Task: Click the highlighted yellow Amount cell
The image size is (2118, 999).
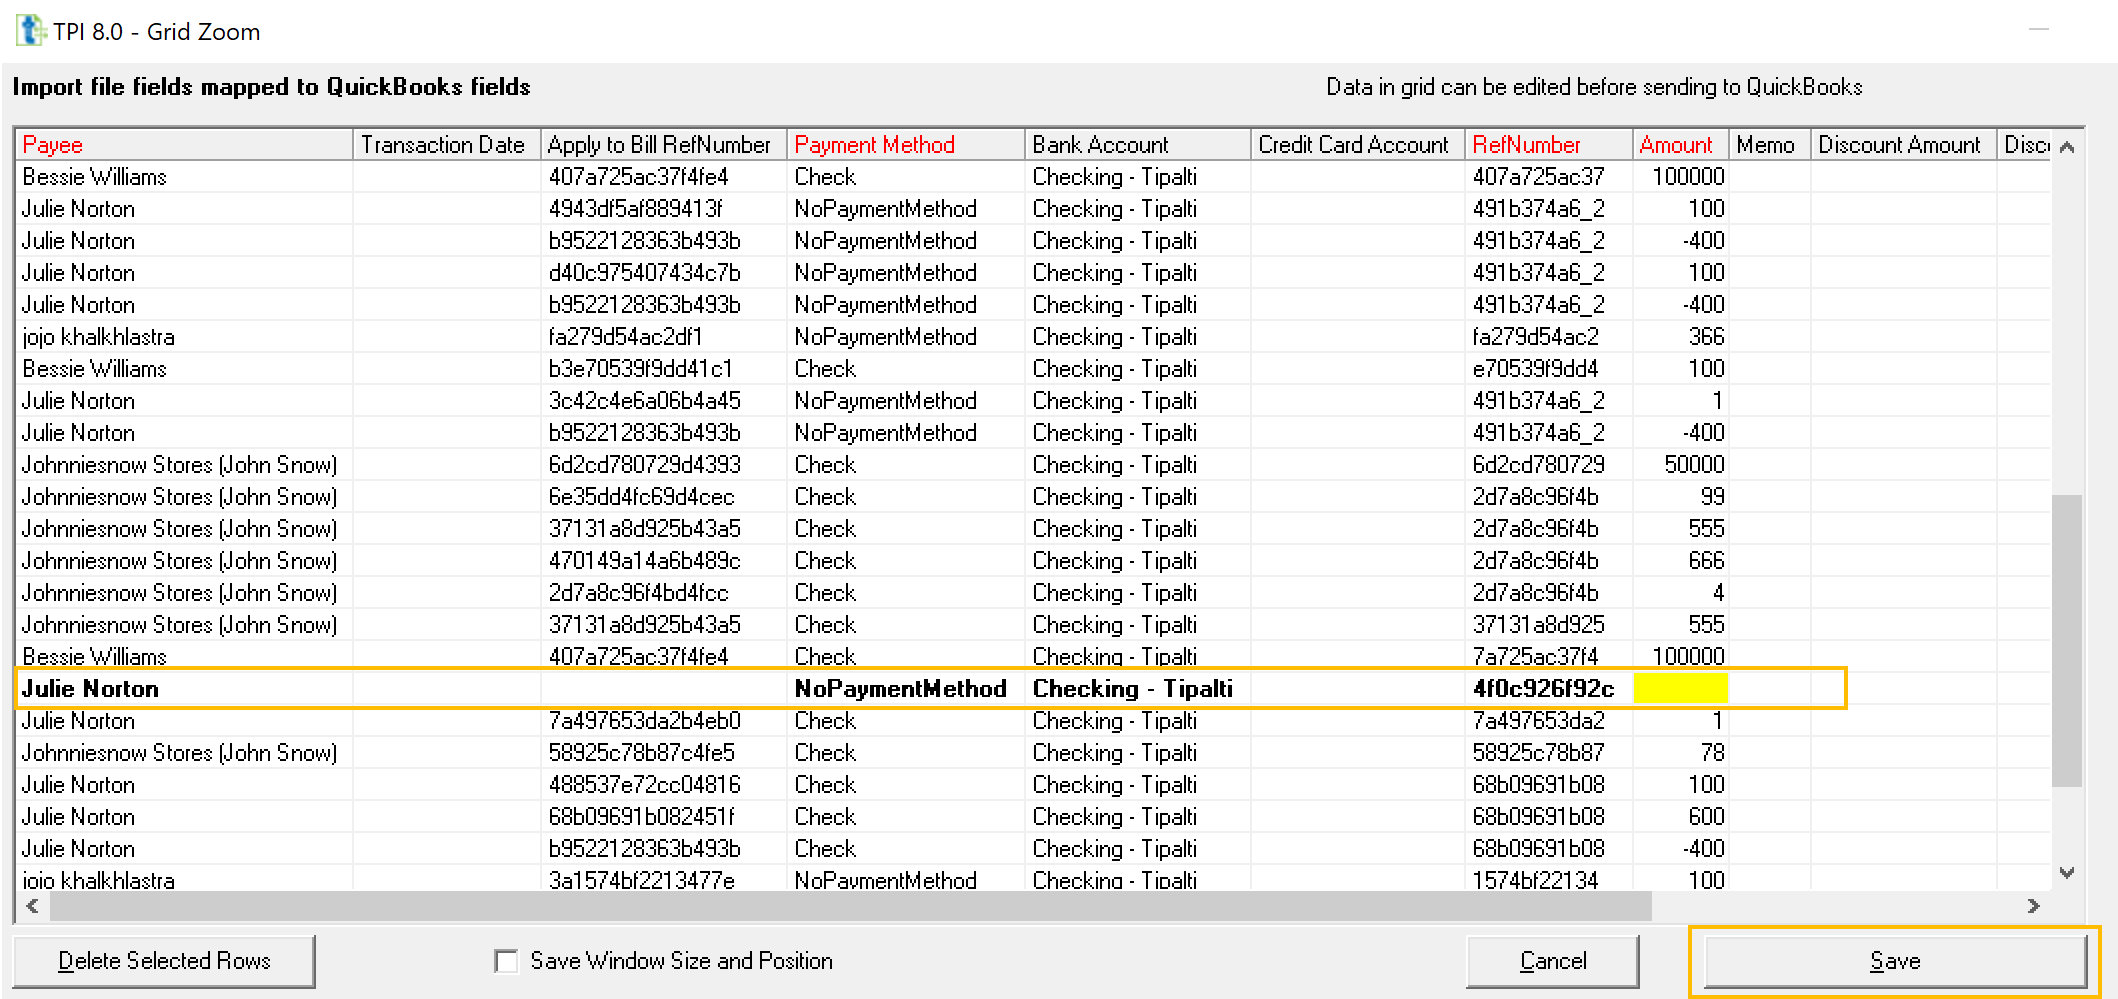Action: click(x=1679, y=688)
